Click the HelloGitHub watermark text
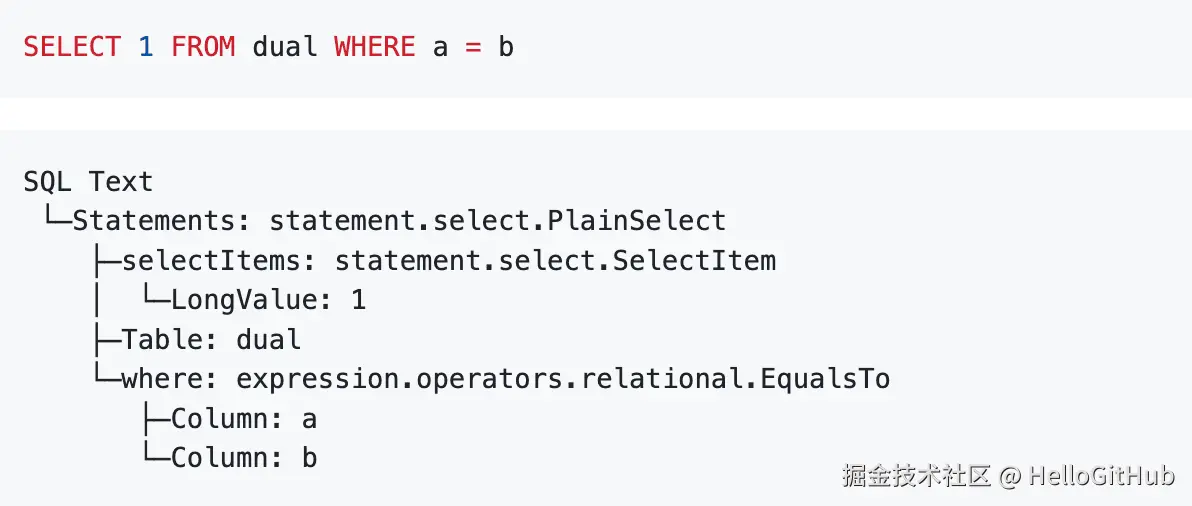This screenshot has height=506, width=1192. click(x=1101, y=476)
